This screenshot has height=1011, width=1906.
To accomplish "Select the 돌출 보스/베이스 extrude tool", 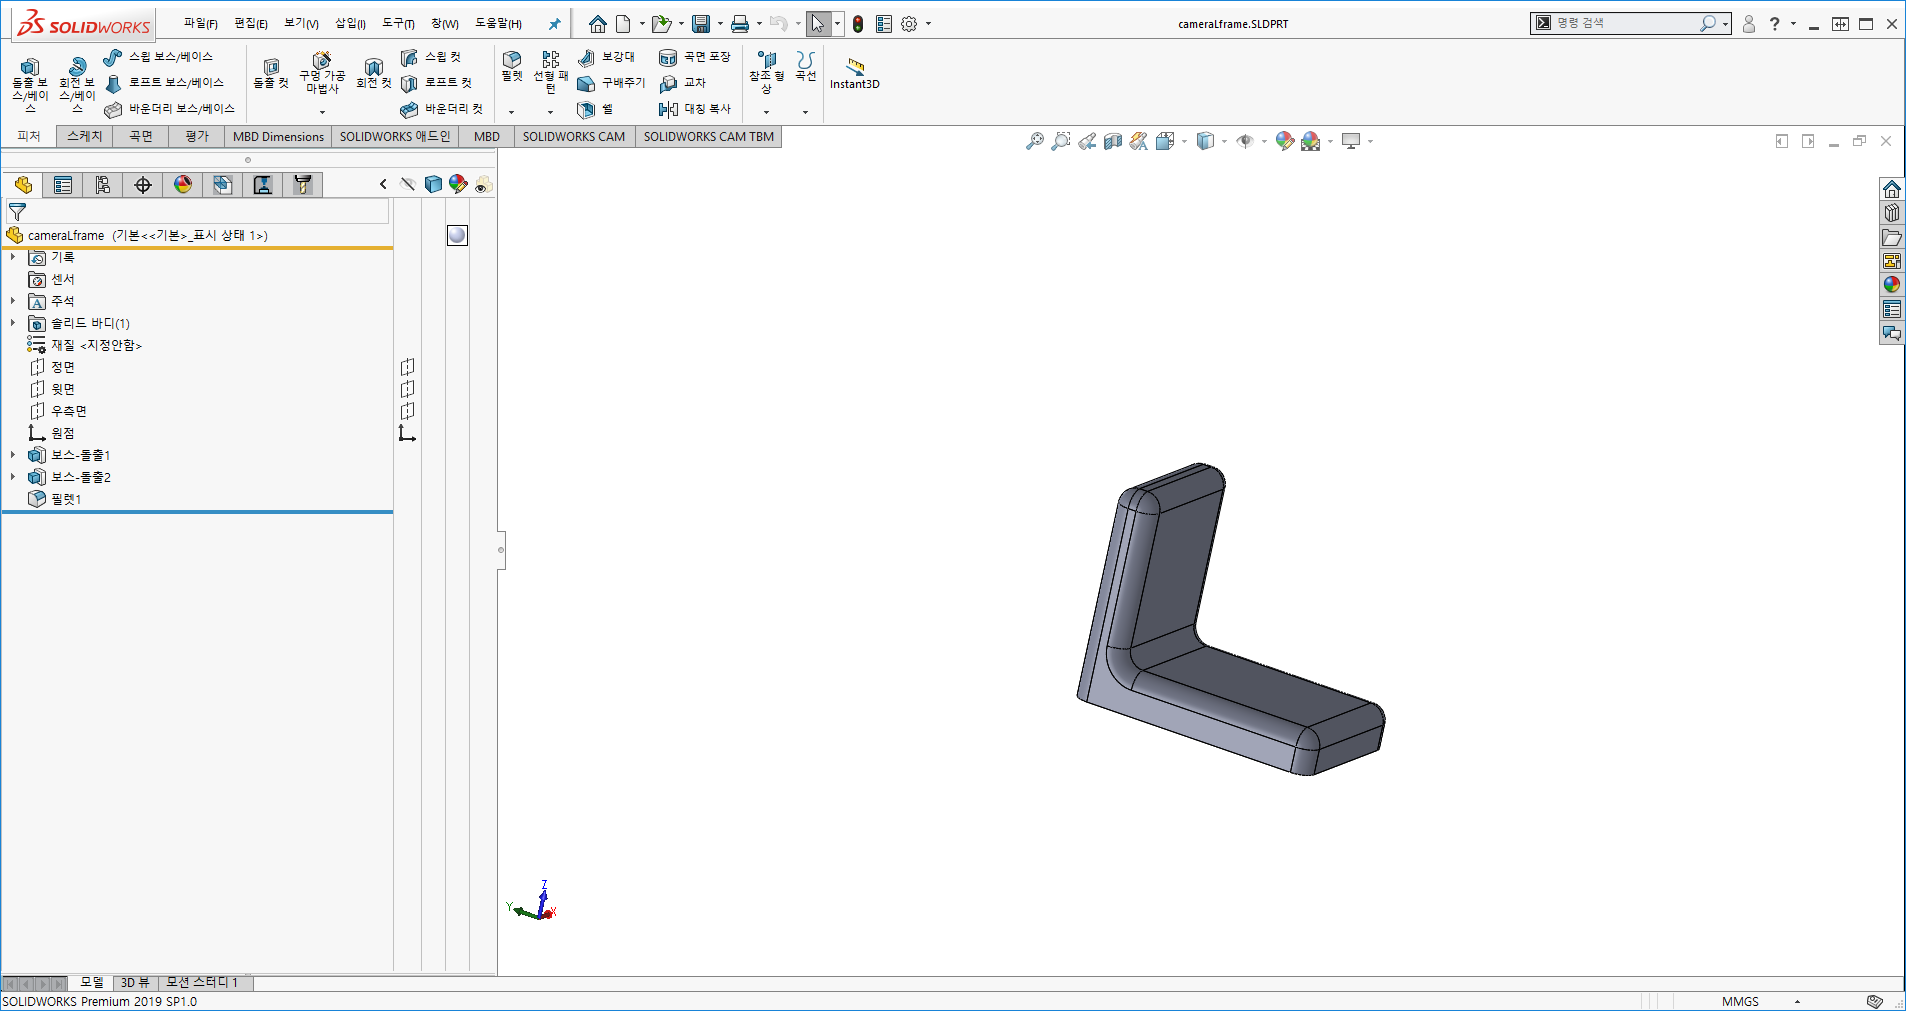I will click(29, 83).
